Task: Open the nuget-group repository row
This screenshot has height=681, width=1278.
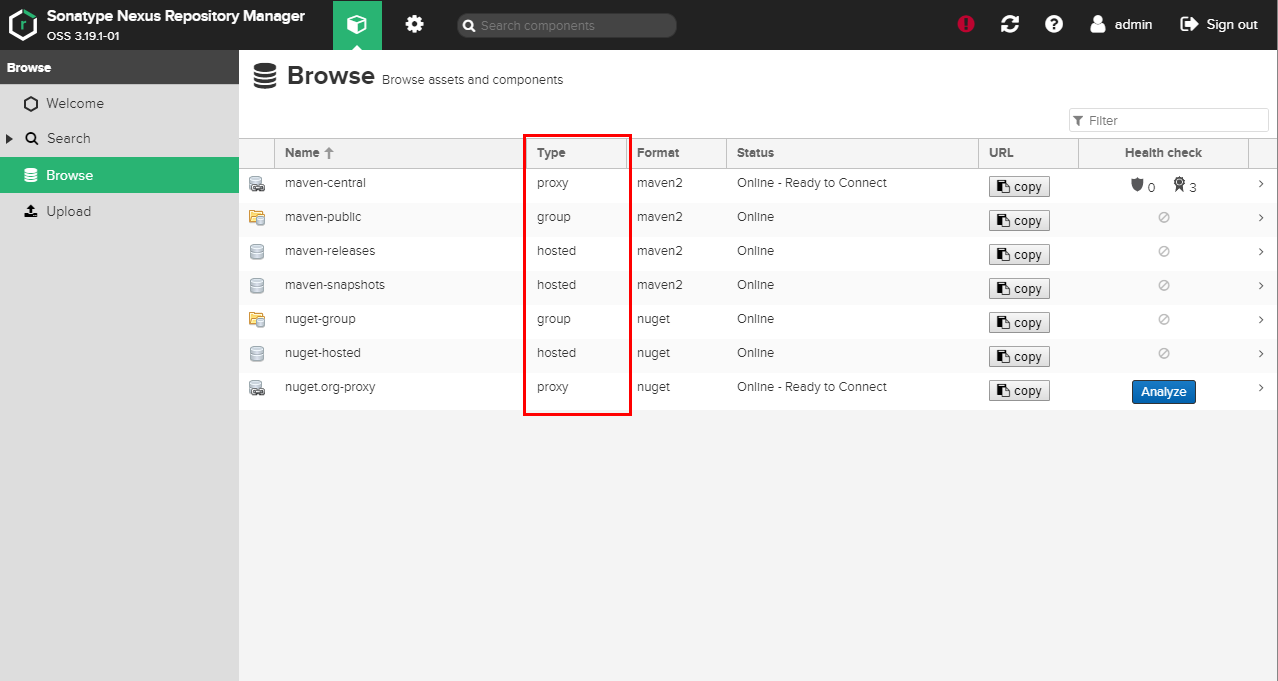Action: pos(758,321)
